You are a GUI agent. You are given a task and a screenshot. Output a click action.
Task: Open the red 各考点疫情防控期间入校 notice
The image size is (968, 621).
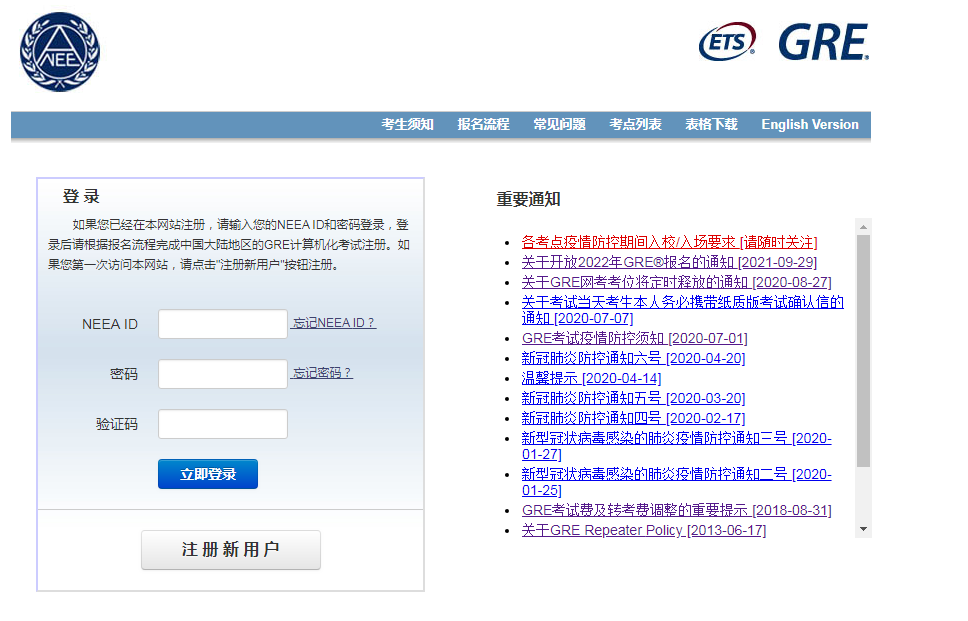tap(669, 242)
